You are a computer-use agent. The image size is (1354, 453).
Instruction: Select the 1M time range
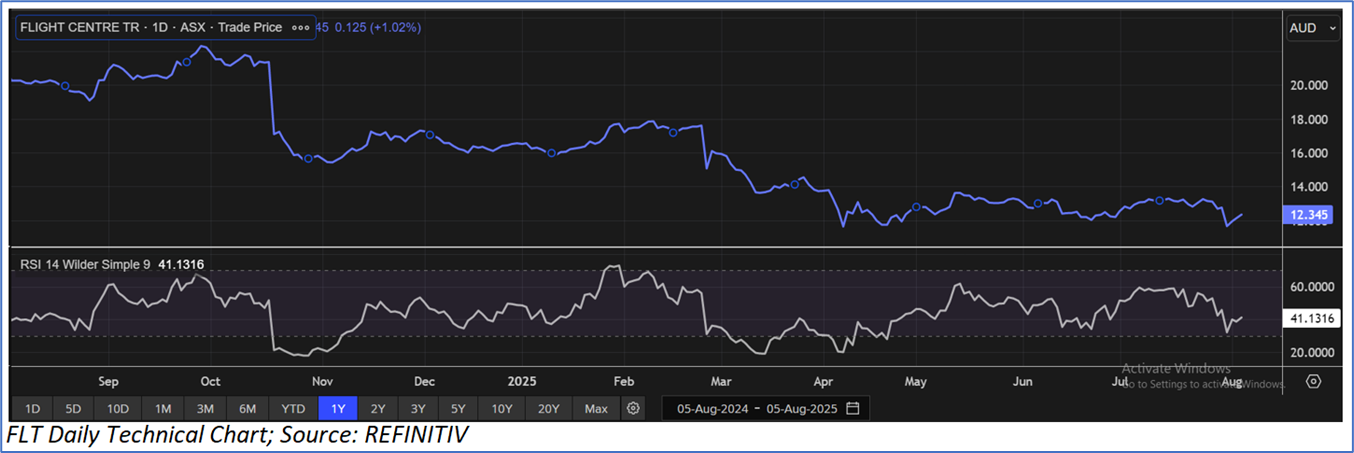coord(163,408)
